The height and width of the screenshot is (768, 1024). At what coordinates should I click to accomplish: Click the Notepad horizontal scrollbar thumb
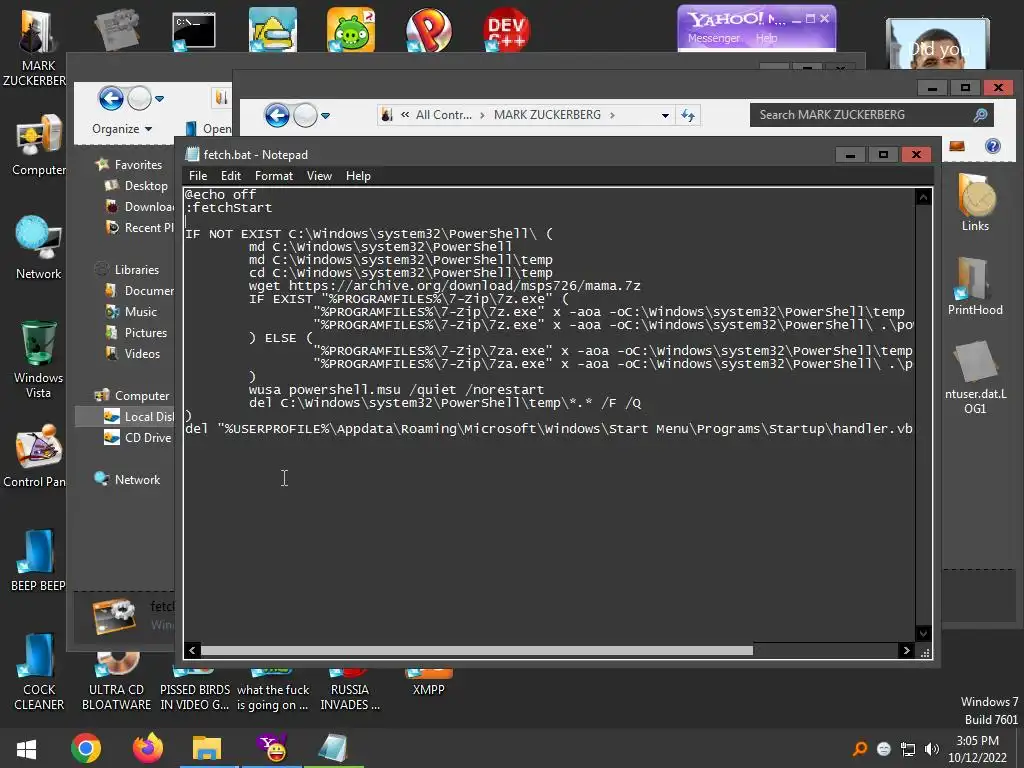point(477,650)
